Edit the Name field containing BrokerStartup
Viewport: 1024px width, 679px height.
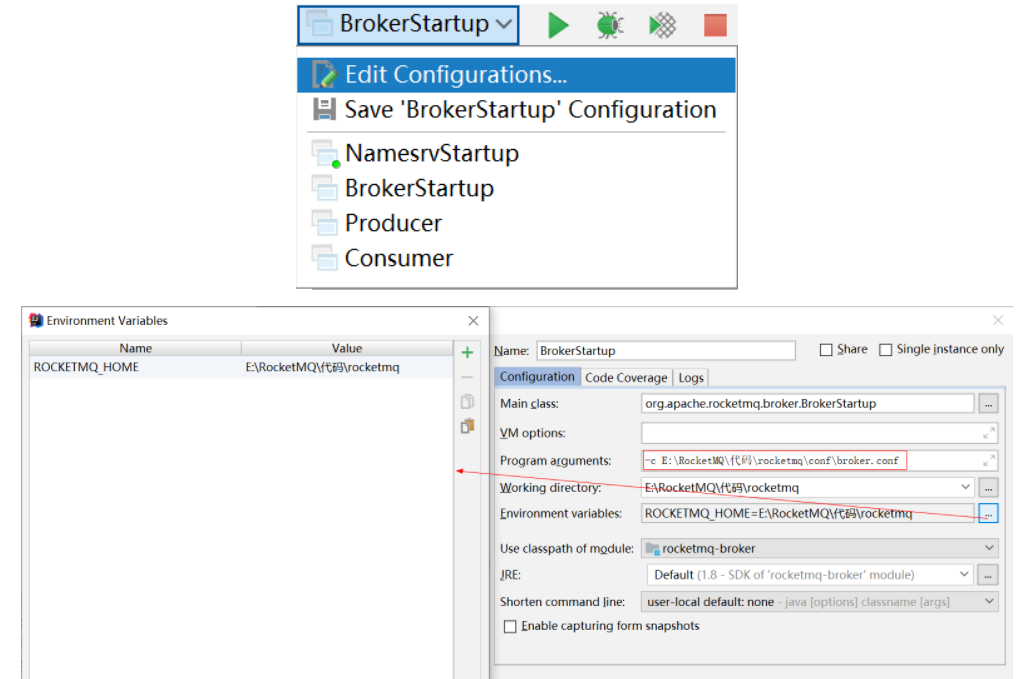(x=666, y=351)
